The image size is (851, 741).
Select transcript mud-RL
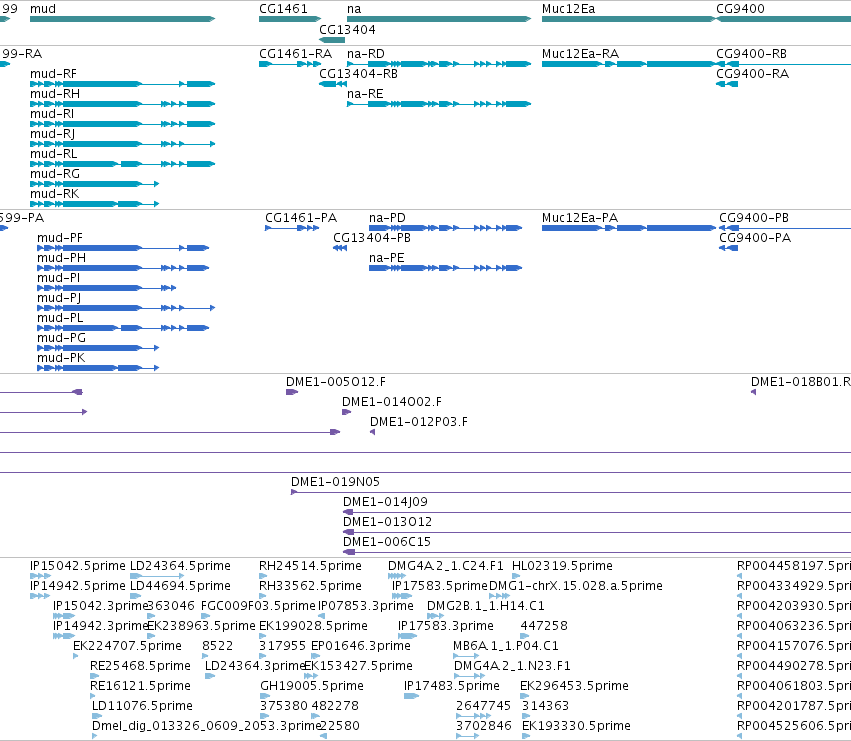(x=123, y=164)
